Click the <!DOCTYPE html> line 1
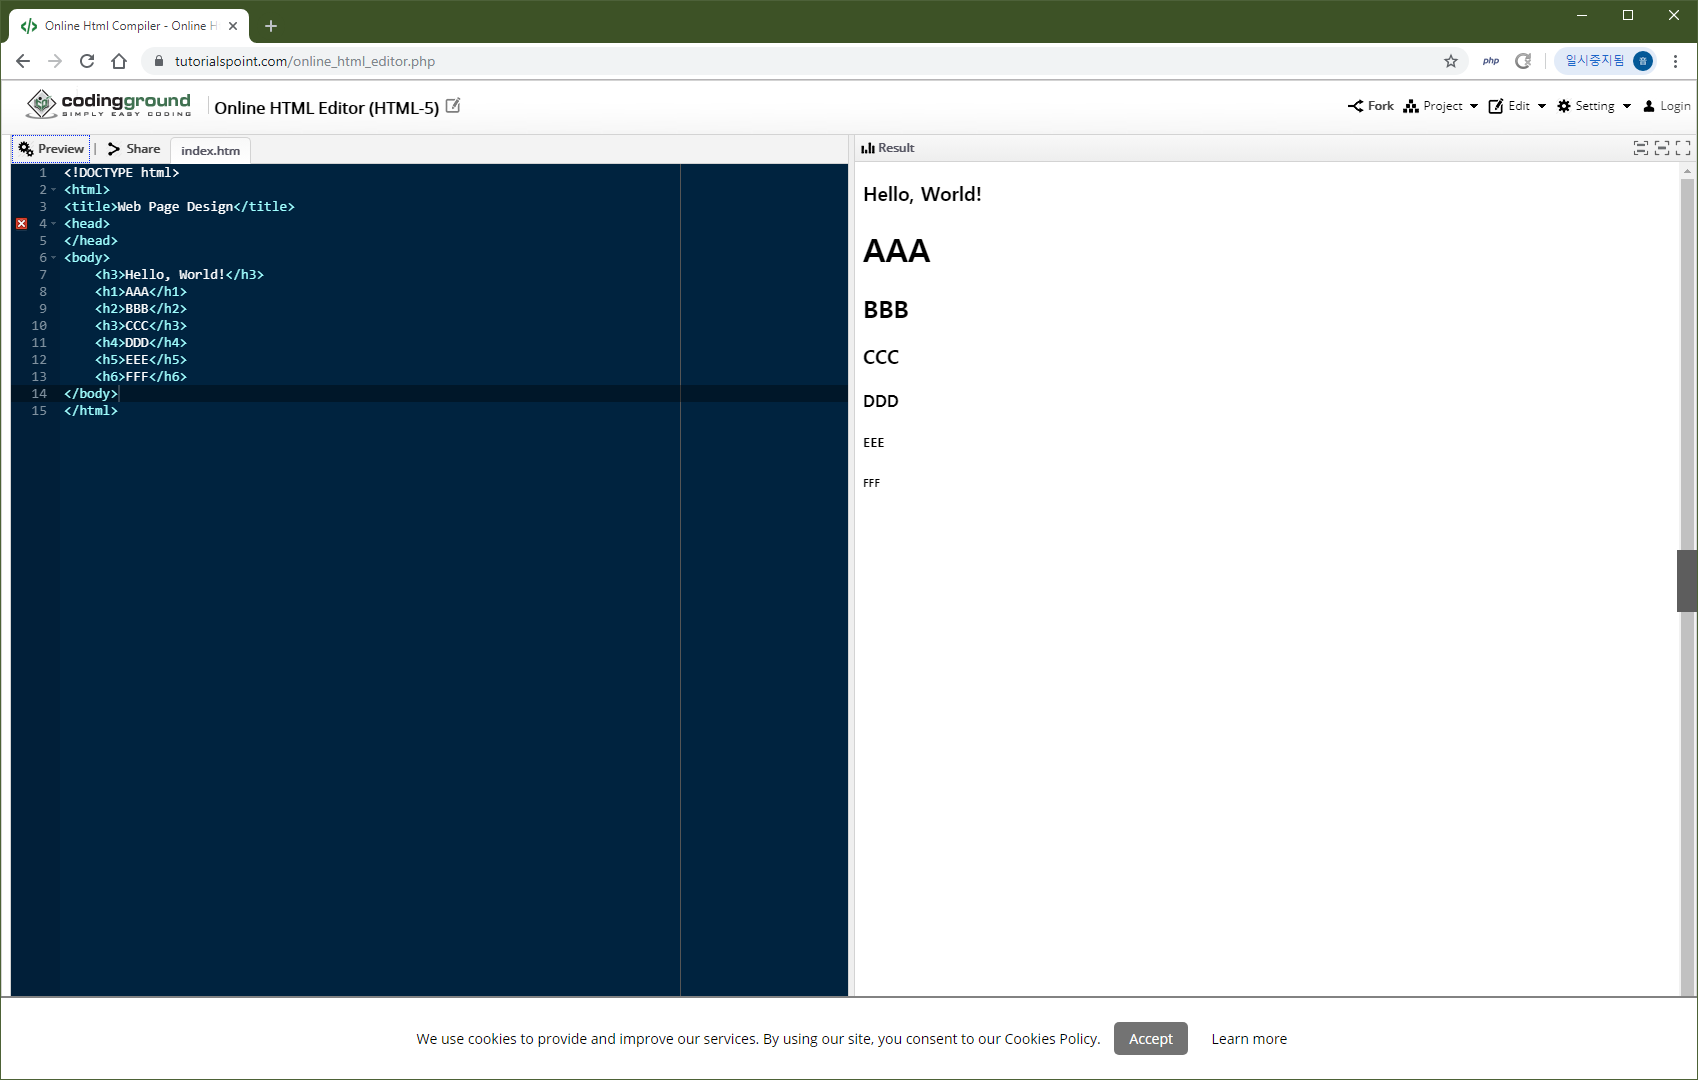The width and height of the screenshot is (1698, 1080). tap(122, 173)
